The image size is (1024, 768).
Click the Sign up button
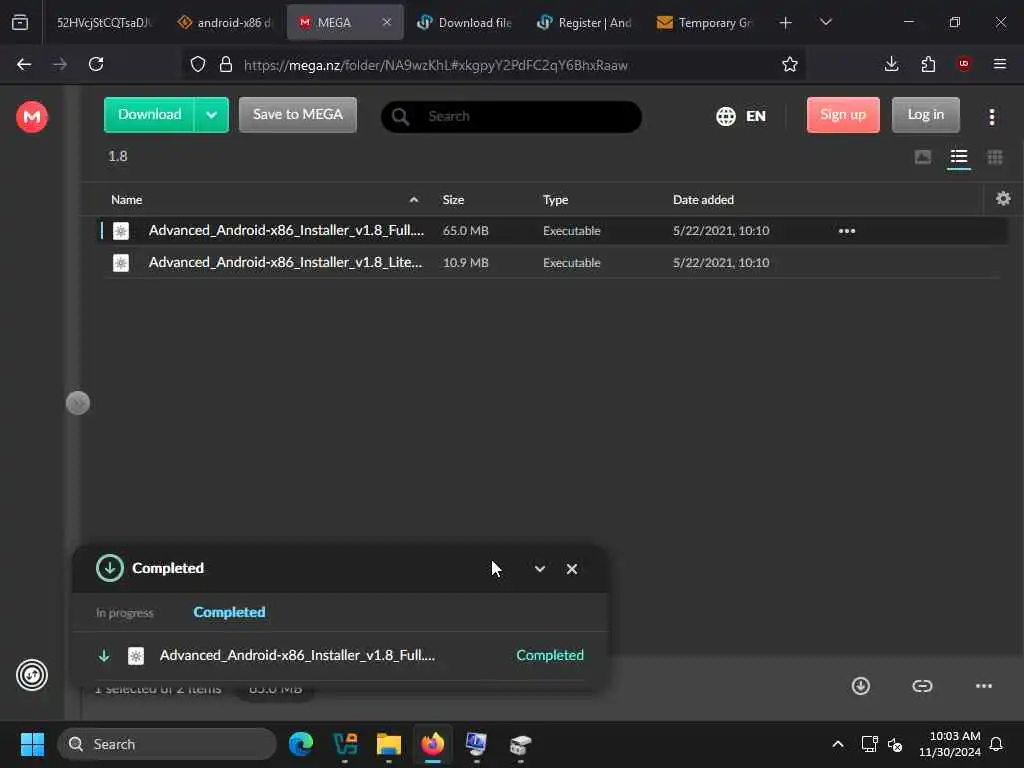(843, 115)
